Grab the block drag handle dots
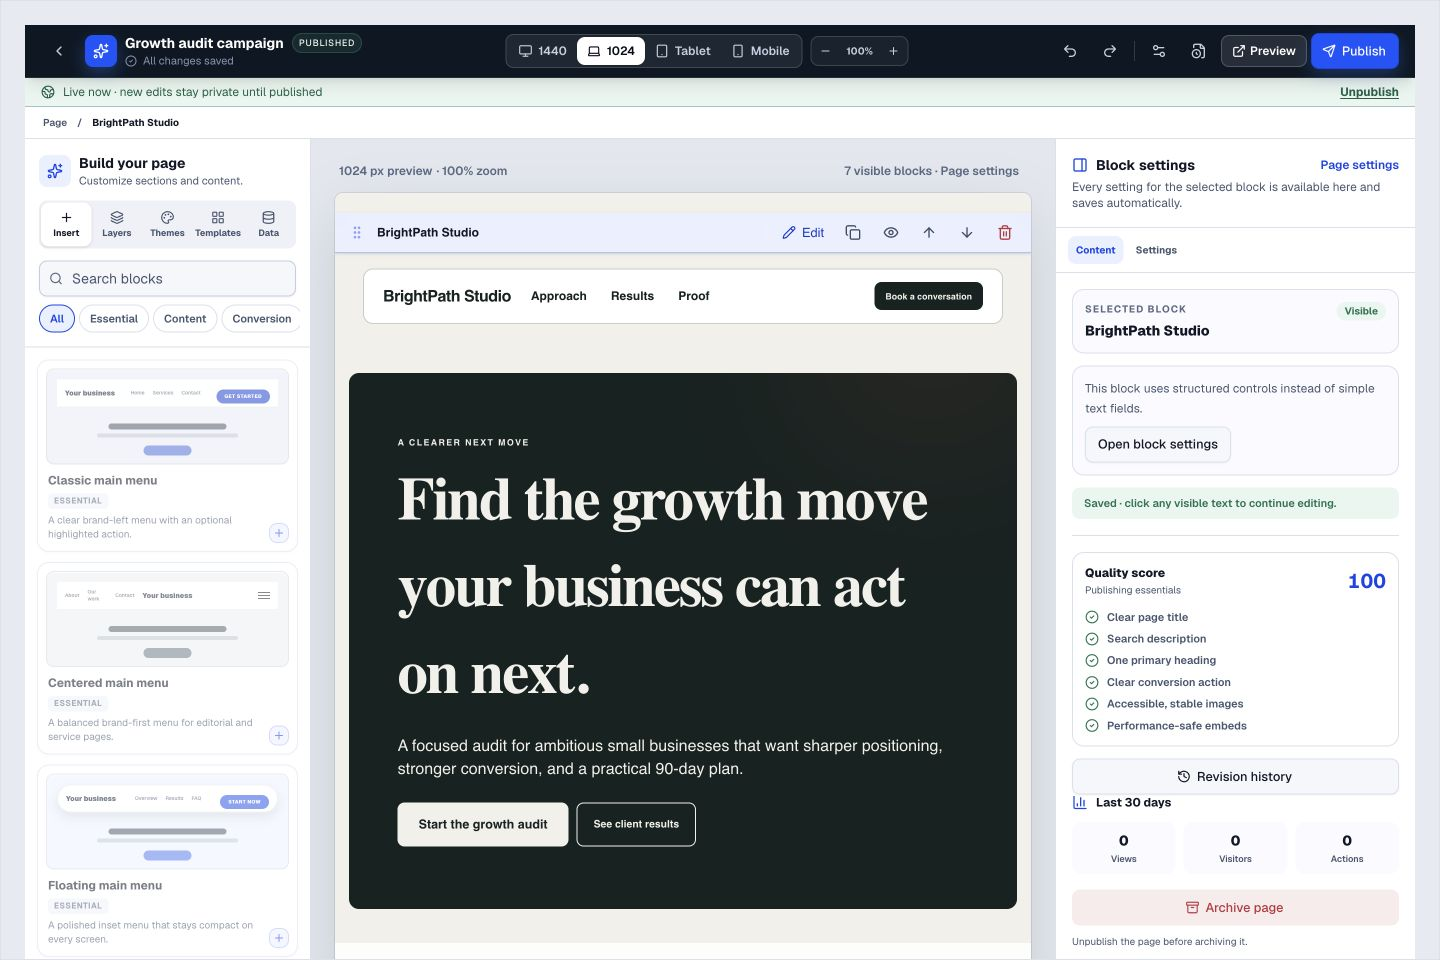Image resolution: width=1440 pixels, height=960 pixels. 357,232
